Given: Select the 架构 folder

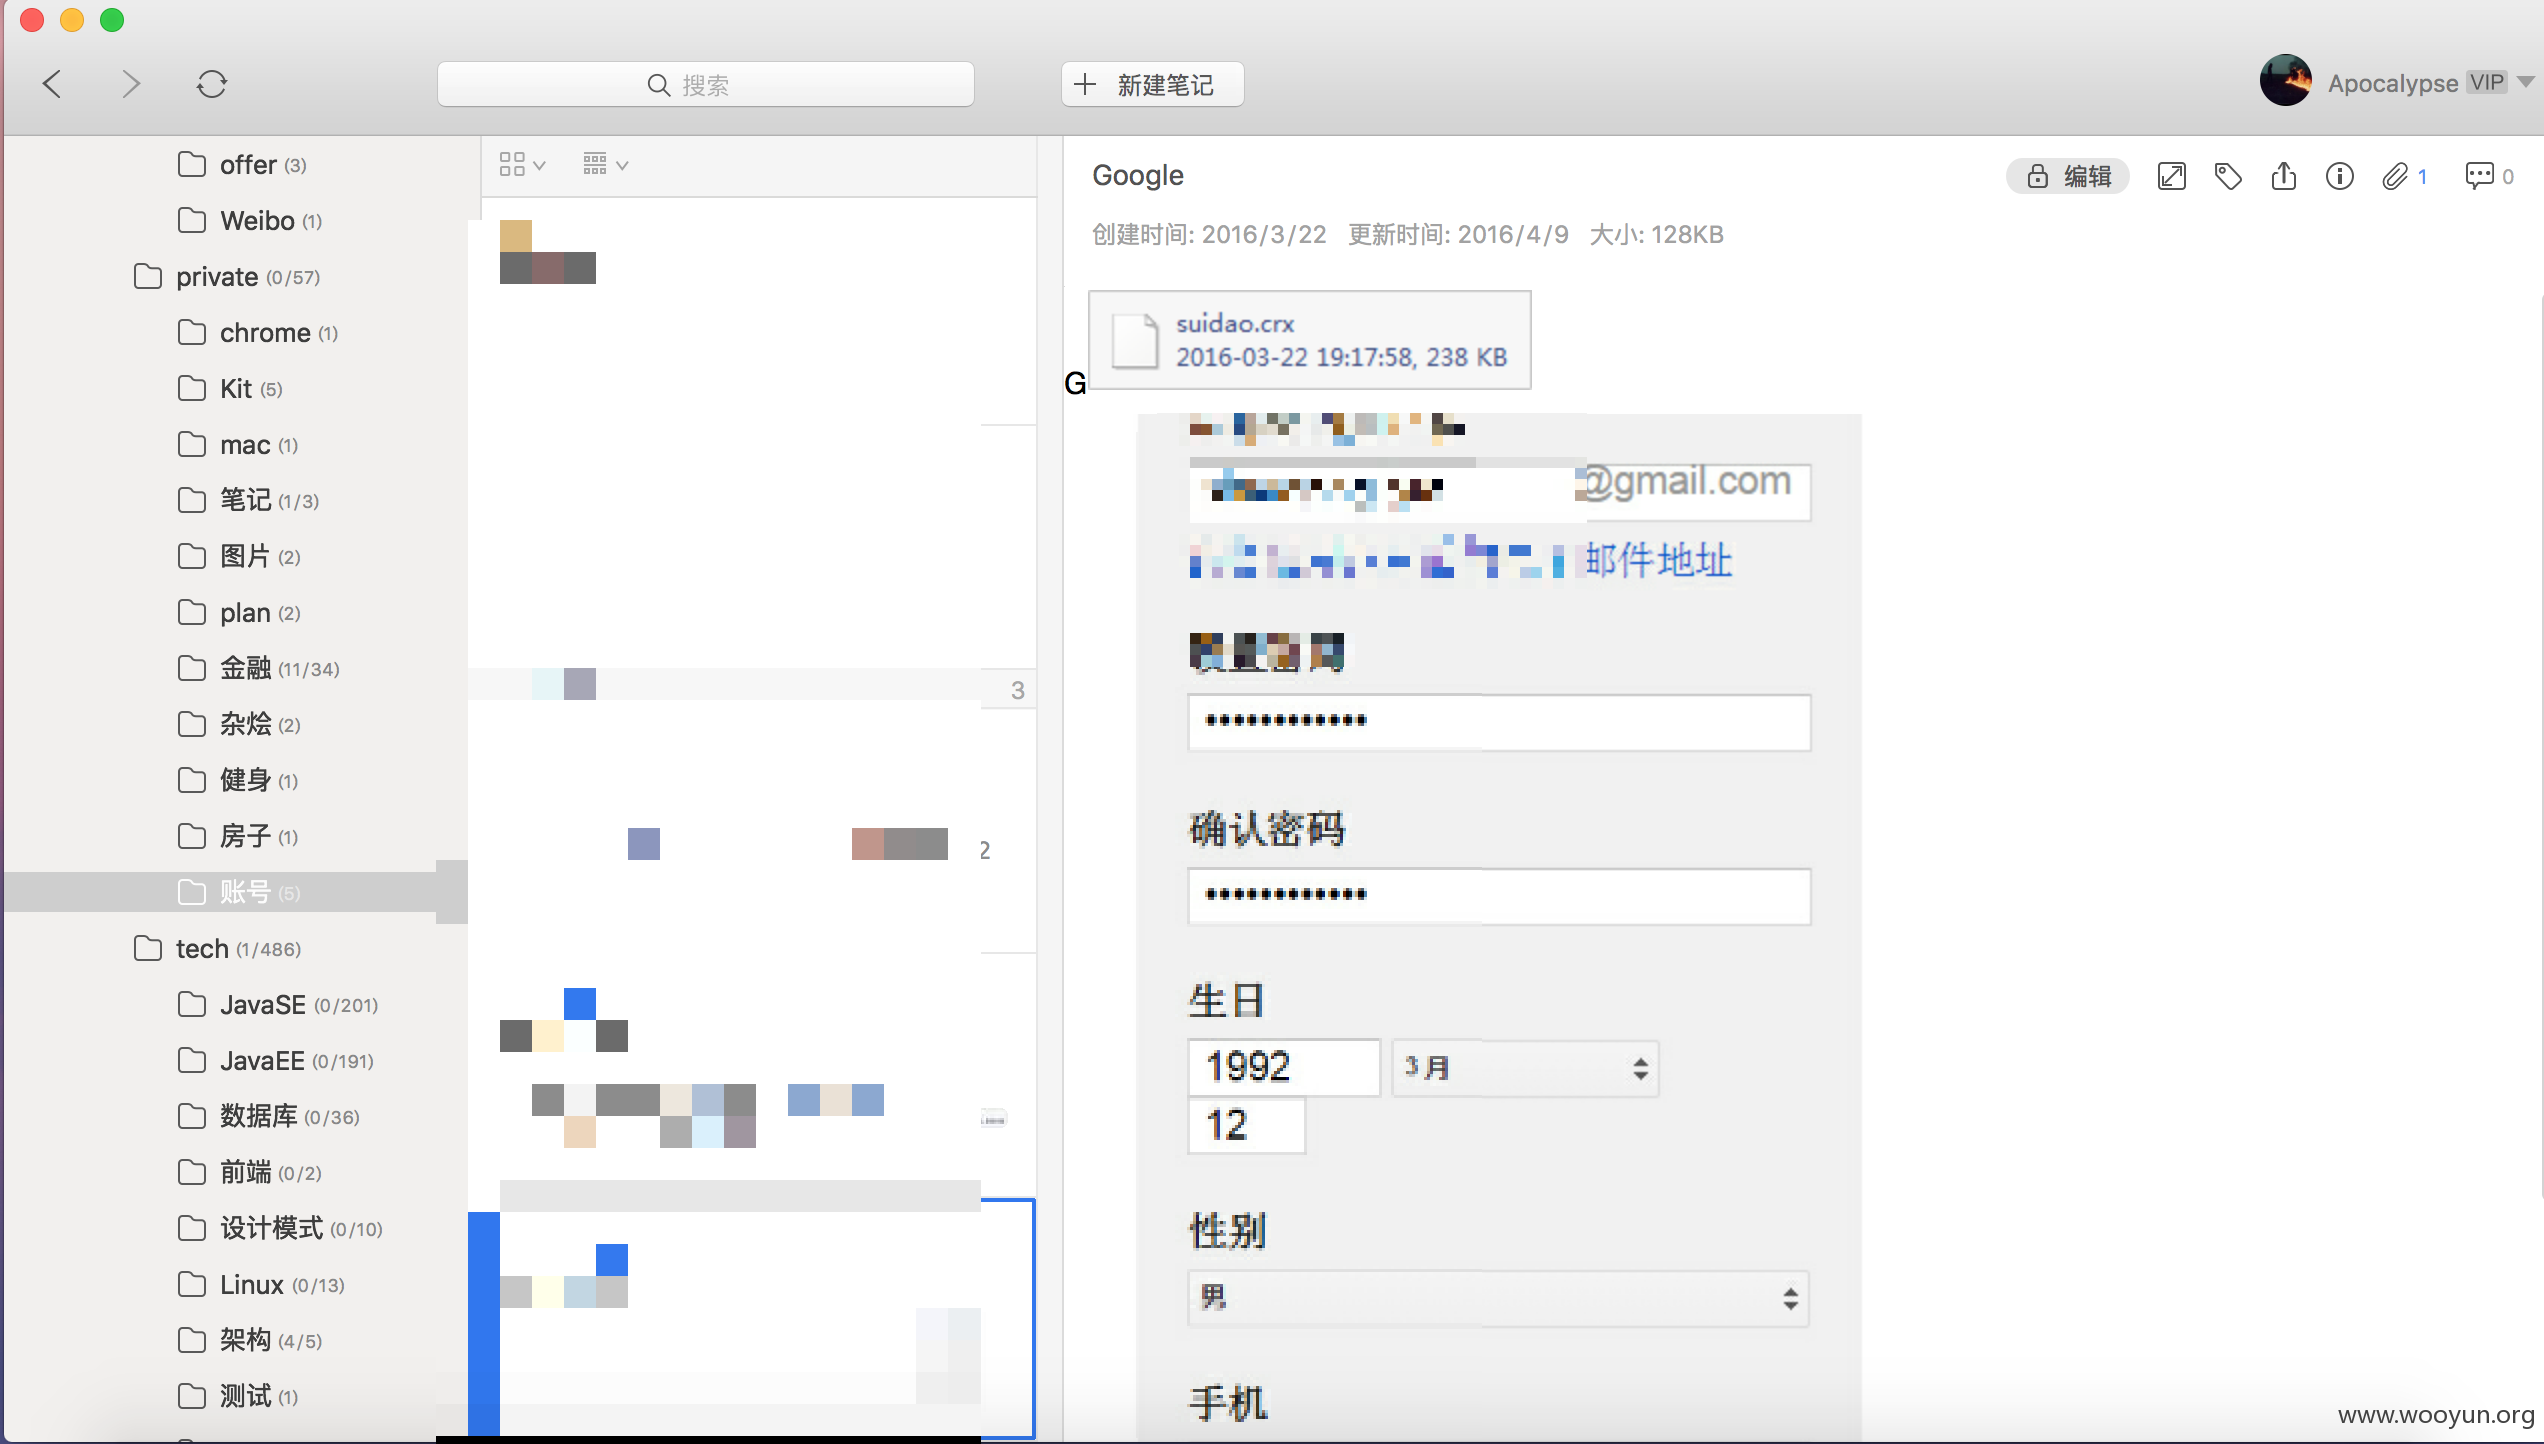Looking at the screenshot, I should point(249,1341).
